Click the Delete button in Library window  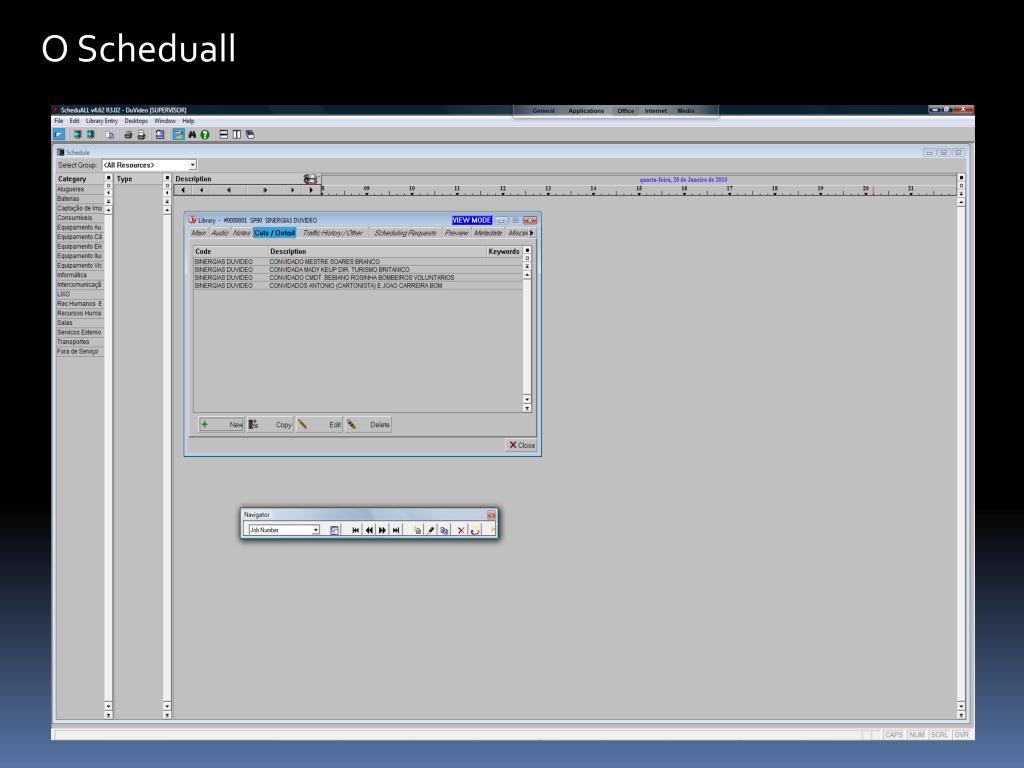(x=368, y=424)
